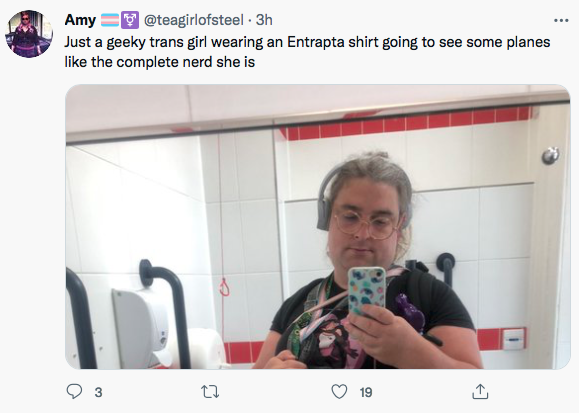Click the like count 19
The image size is (579, 413).
coord(366,392)
